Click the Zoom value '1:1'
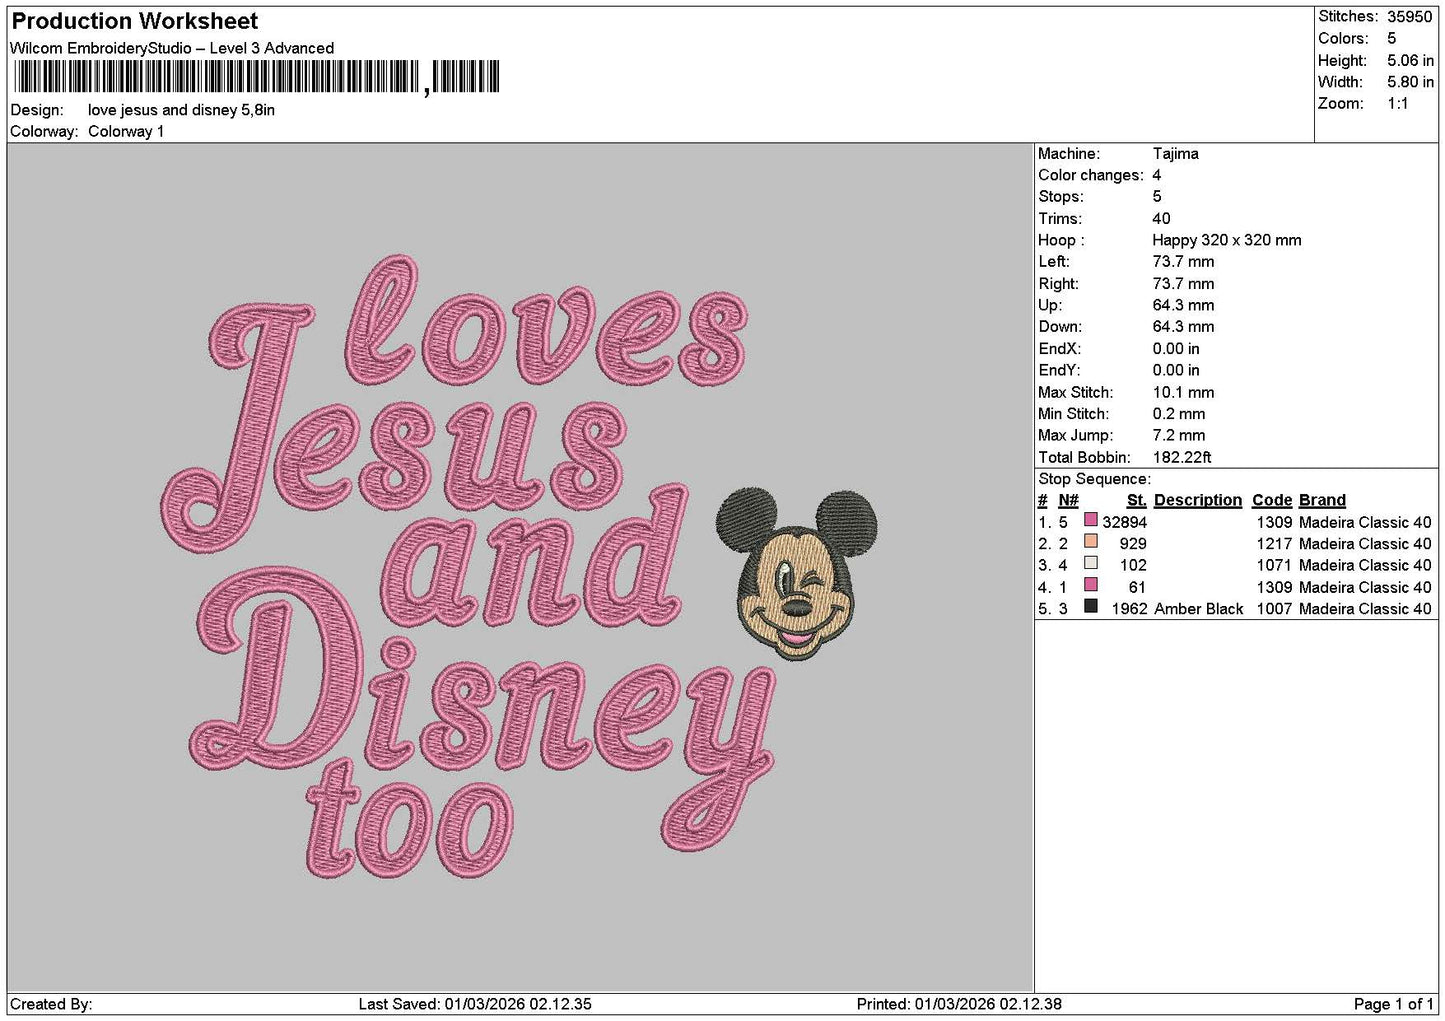The image size is (1445, 1021). tap(1398, 104)
